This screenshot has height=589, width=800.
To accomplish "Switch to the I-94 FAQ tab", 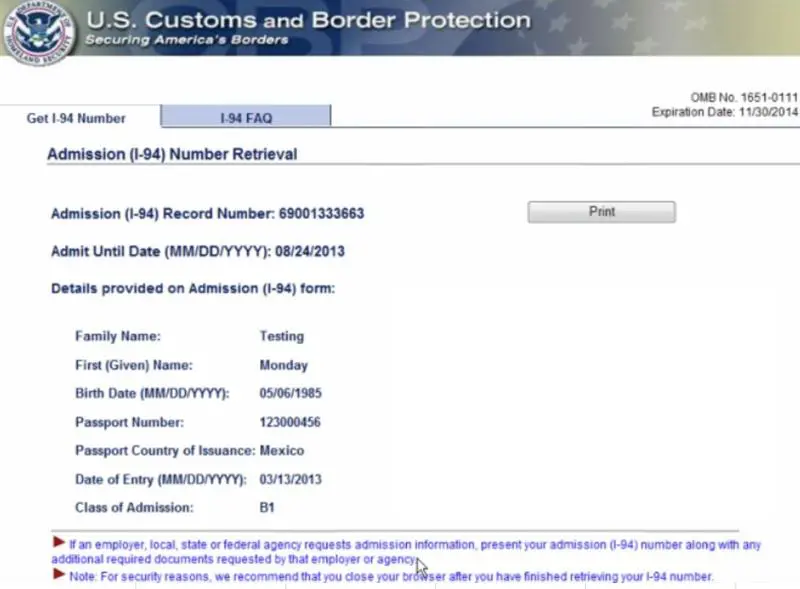I will (x=246, y=118).
